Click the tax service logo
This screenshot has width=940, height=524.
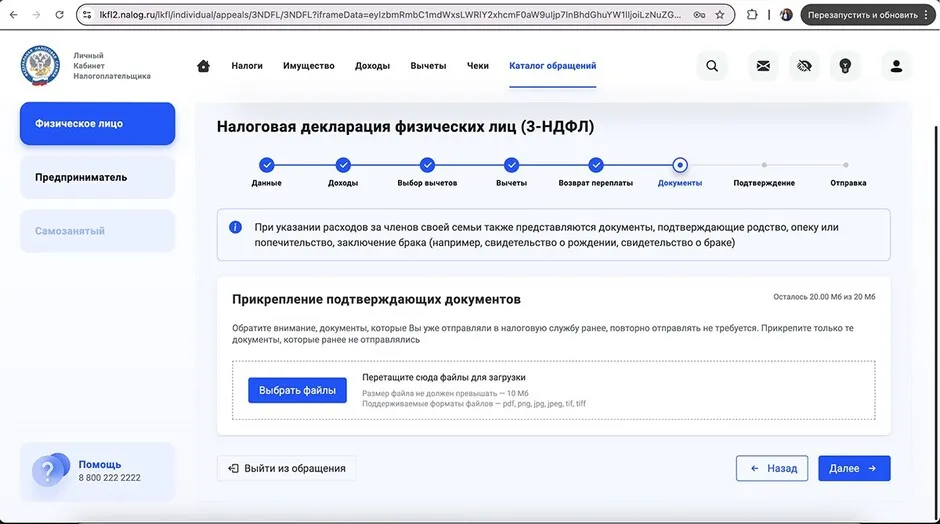click(40, 65)
